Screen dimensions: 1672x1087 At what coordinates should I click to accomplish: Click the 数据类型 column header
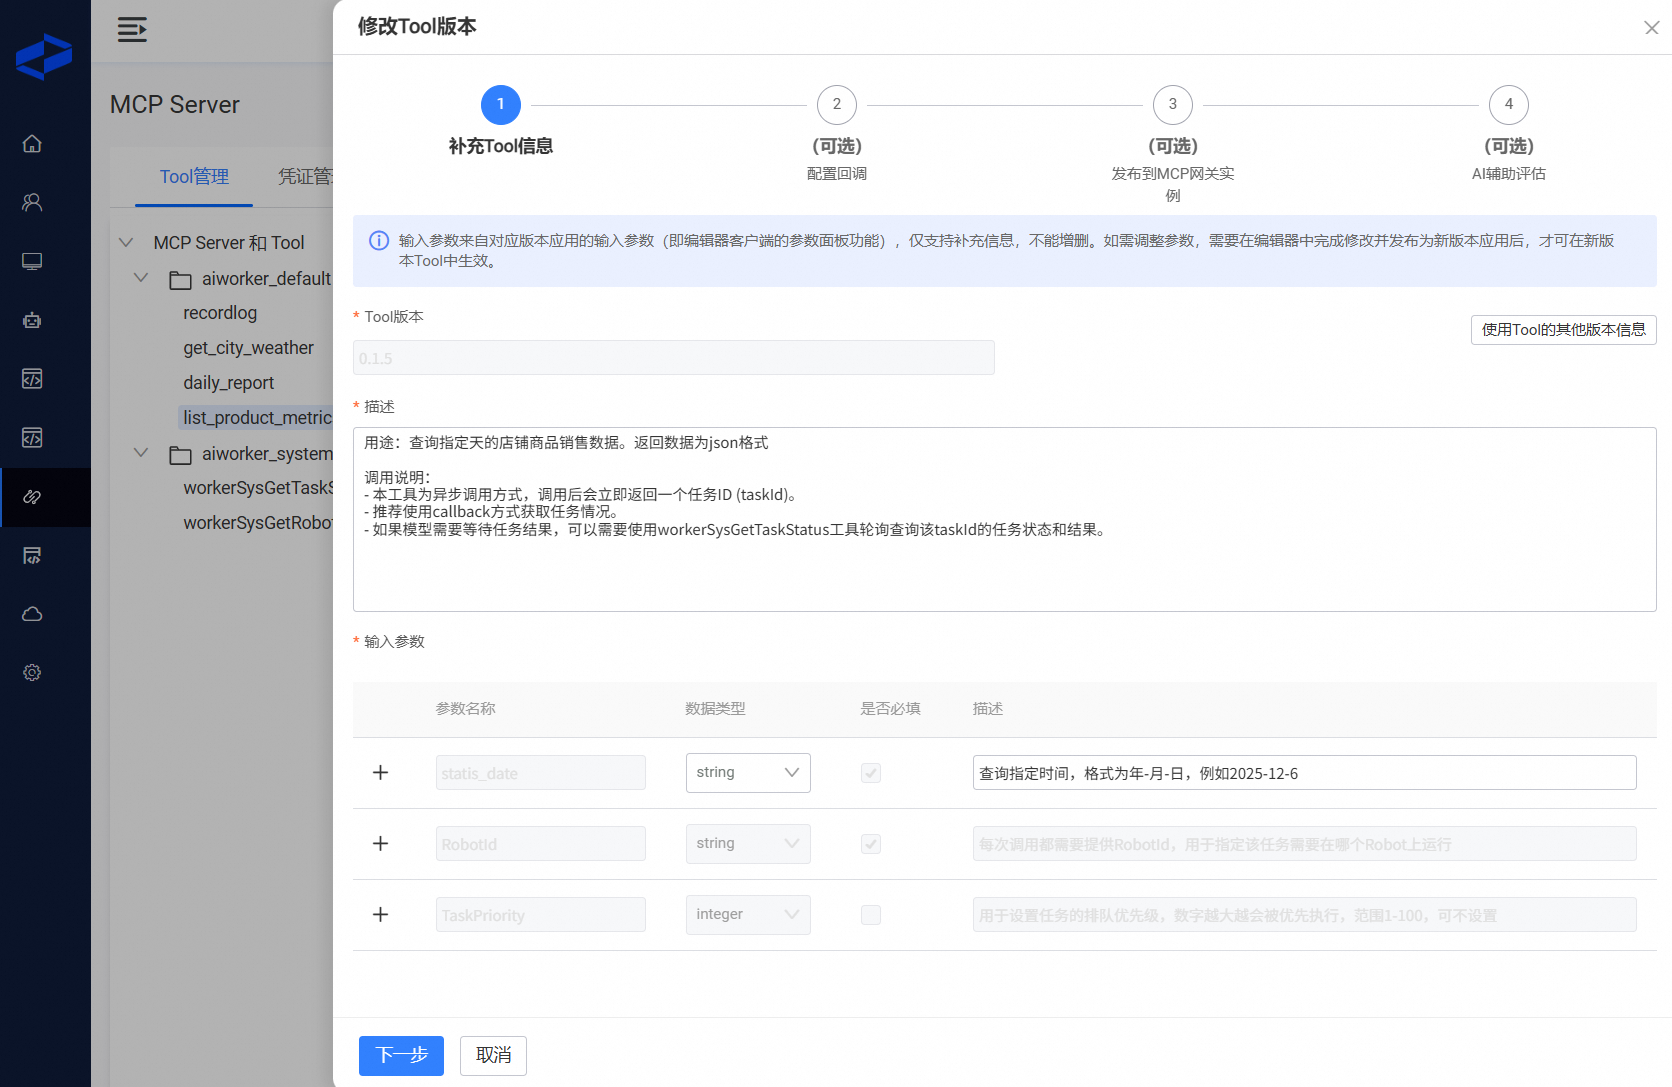coord(715,709)
